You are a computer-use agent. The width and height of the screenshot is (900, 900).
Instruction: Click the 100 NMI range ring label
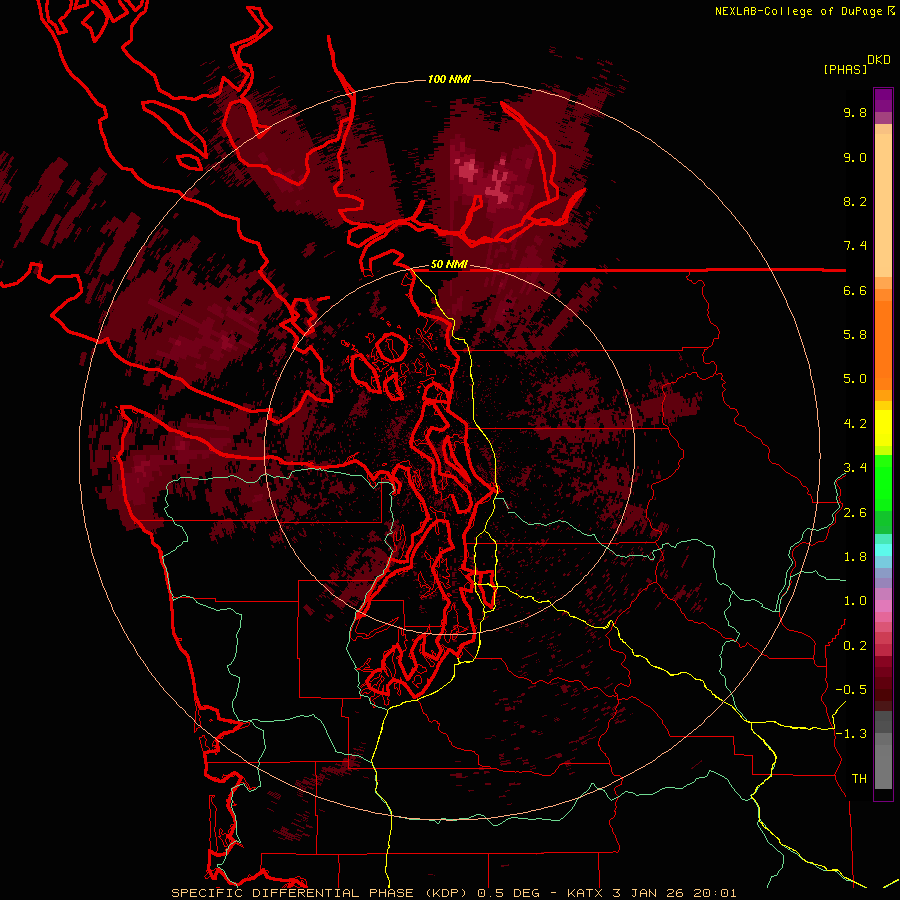pyautogui.click(x=449, y=79)
